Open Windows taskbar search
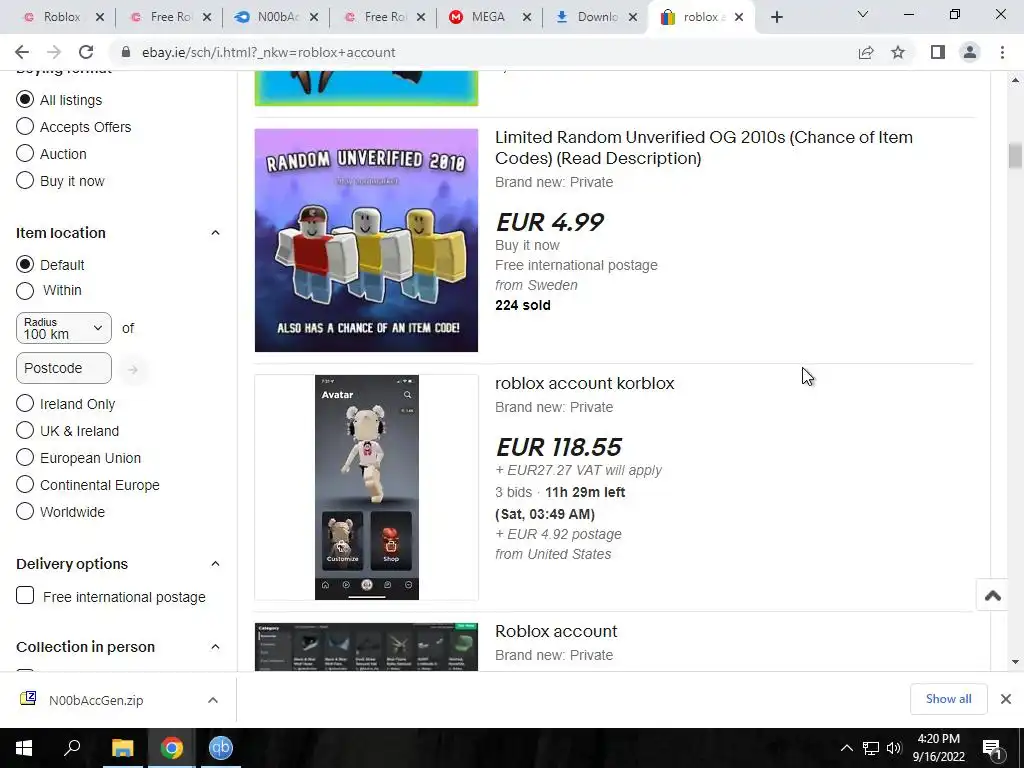Screen dimensions: 1024x768 [72, 748]
